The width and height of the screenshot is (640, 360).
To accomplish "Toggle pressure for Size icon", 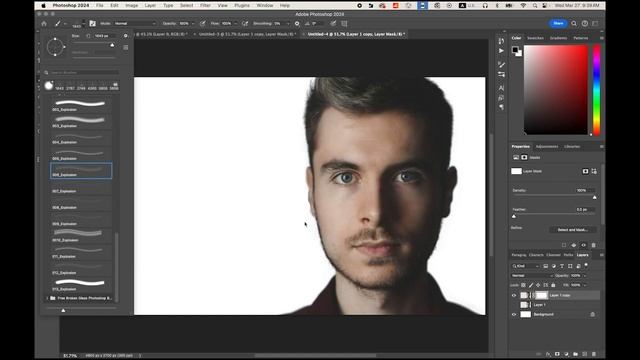I will (x=333, y=24).
